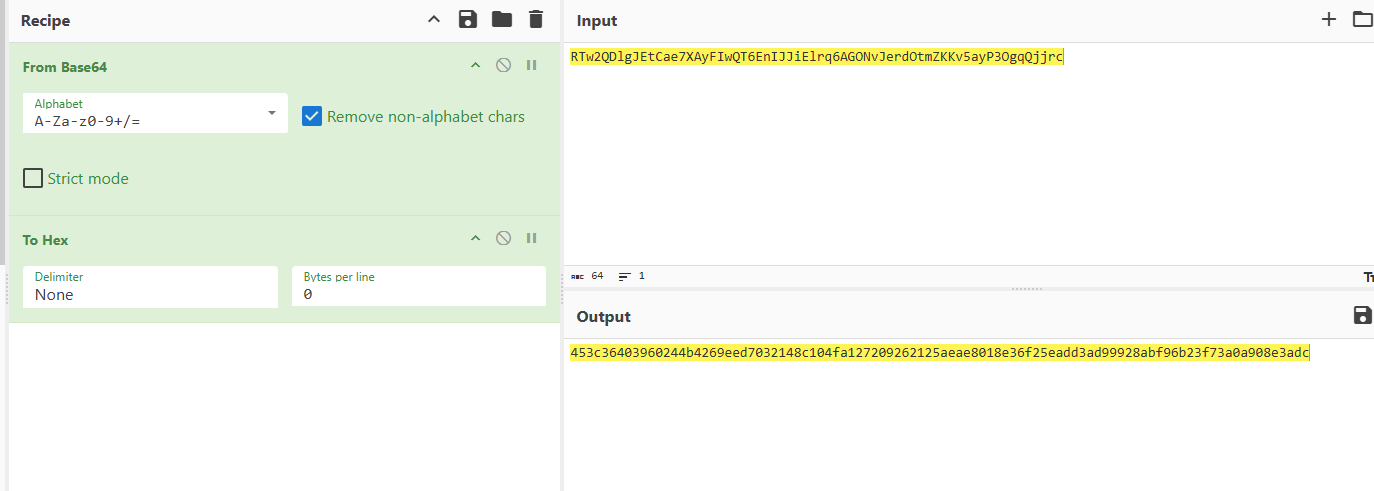Save the recipe with floppy icon
This screenshot has width=1374, height=491.
(x=467, y=19)
